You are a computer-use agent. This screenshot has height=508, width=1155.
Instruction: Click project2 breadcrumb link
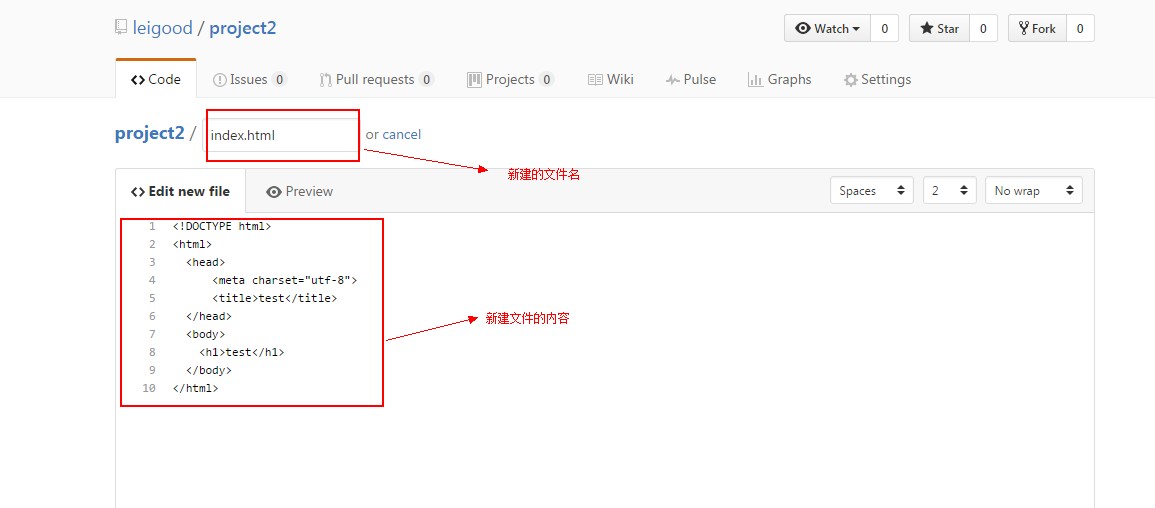click(150, 134)
